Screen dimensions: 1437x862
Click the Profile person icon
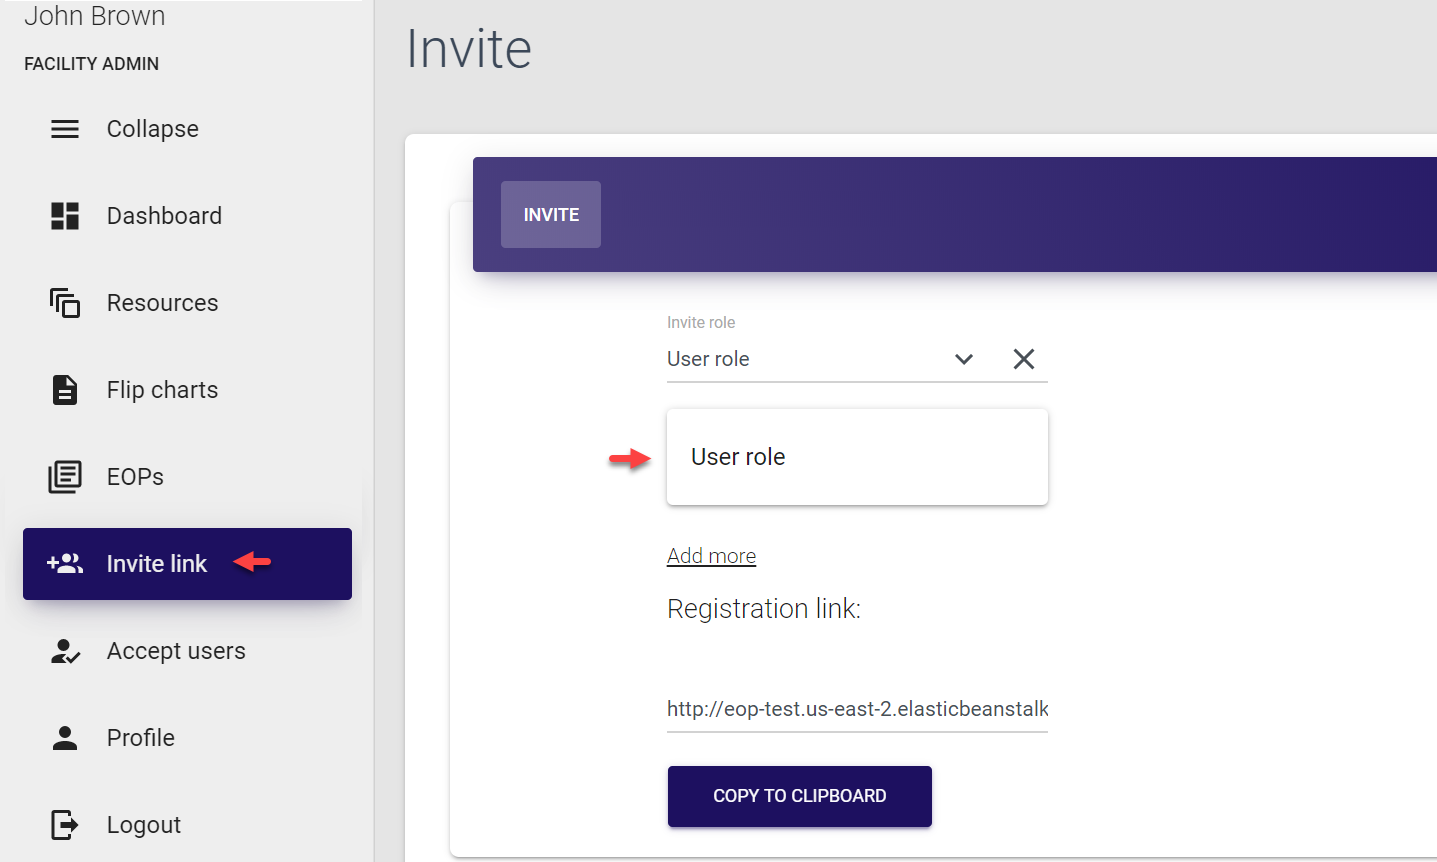point(65,738)
